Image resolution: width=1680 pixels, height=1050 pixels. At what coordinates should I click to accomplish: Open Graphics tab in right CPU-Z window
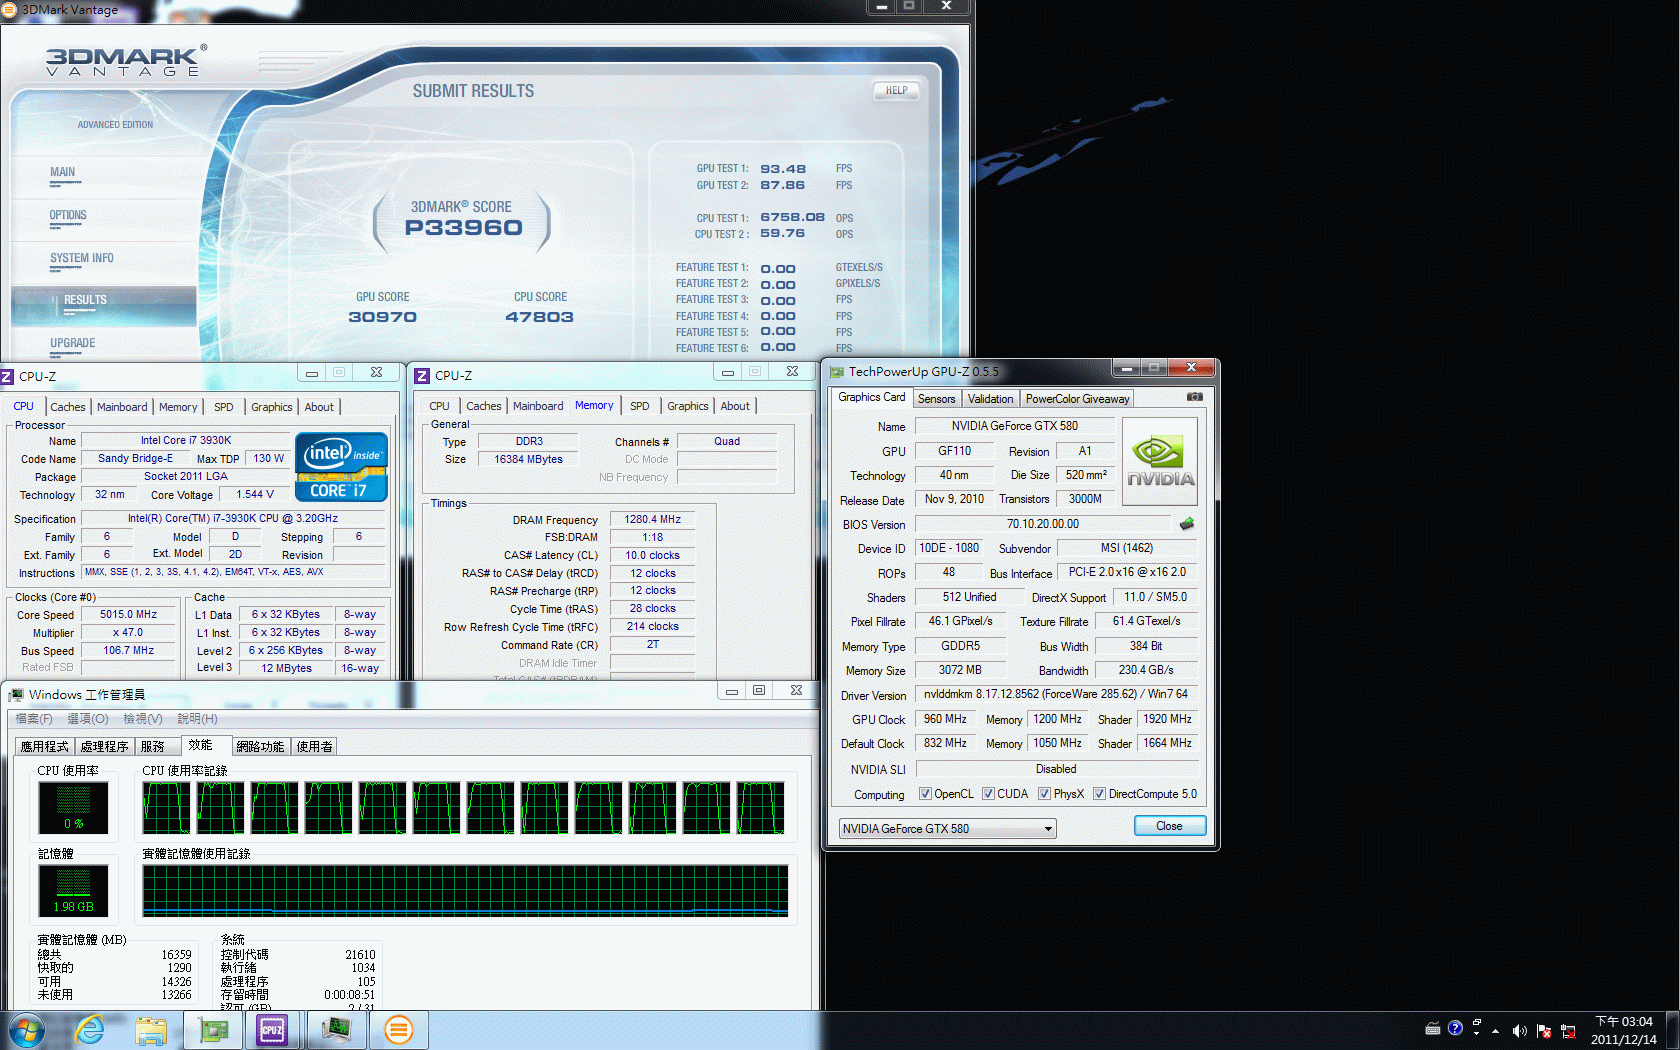coord(688,406)
